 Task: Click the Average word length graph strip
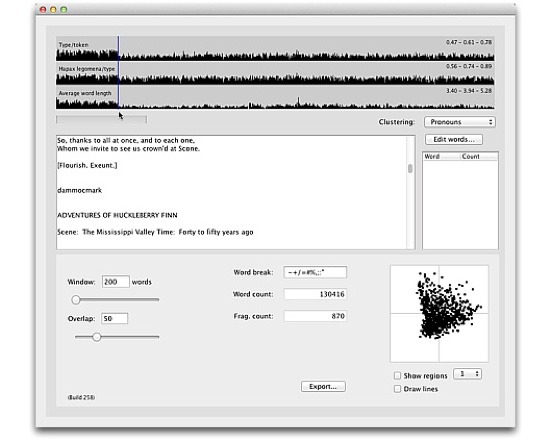click(x=275, y=98)
